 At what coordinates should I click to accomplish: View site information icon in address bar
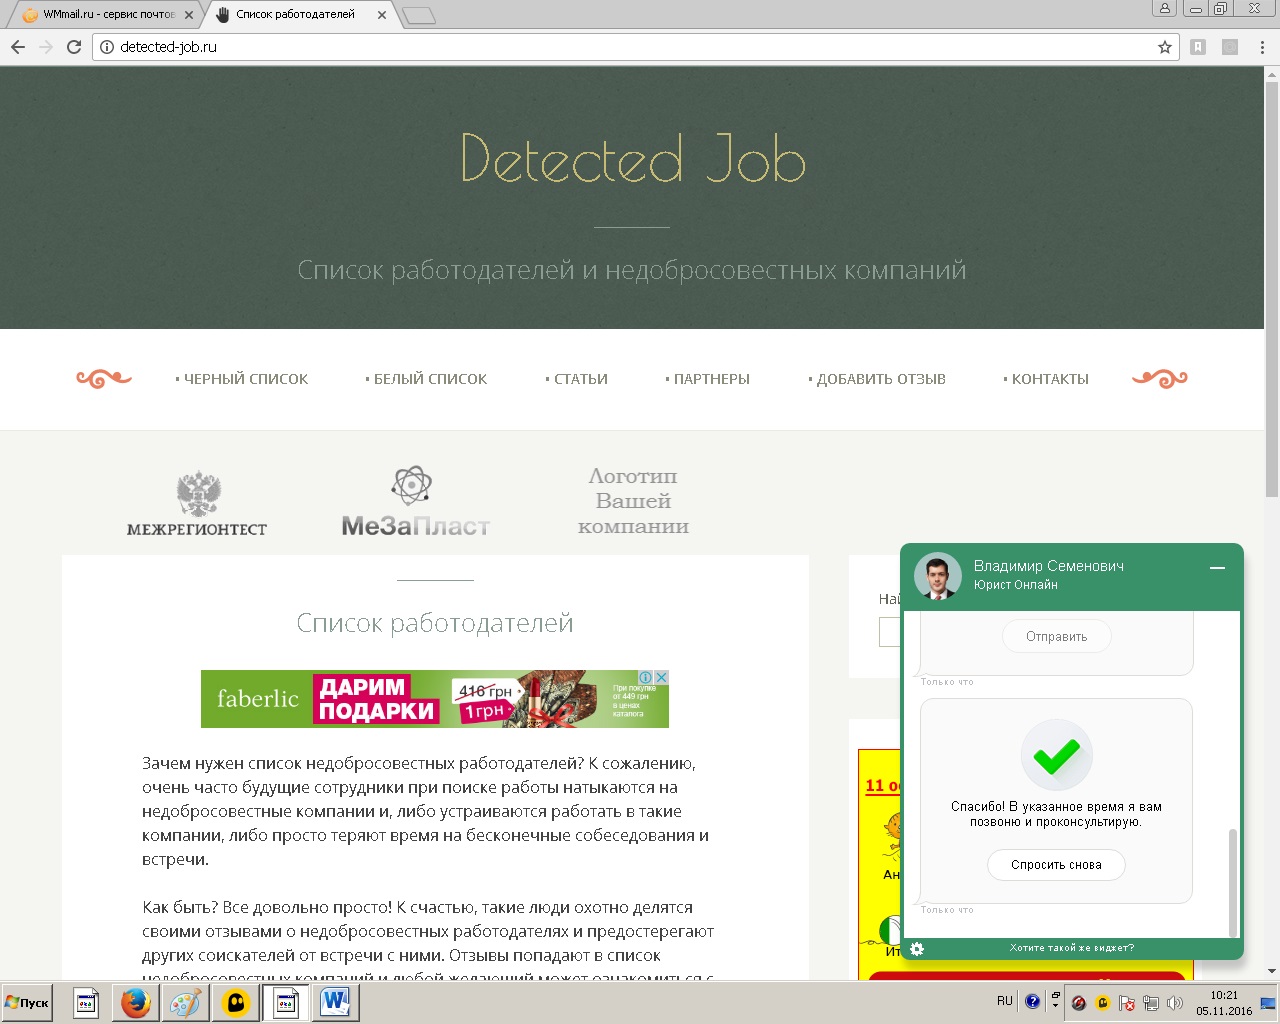(107, 47)
